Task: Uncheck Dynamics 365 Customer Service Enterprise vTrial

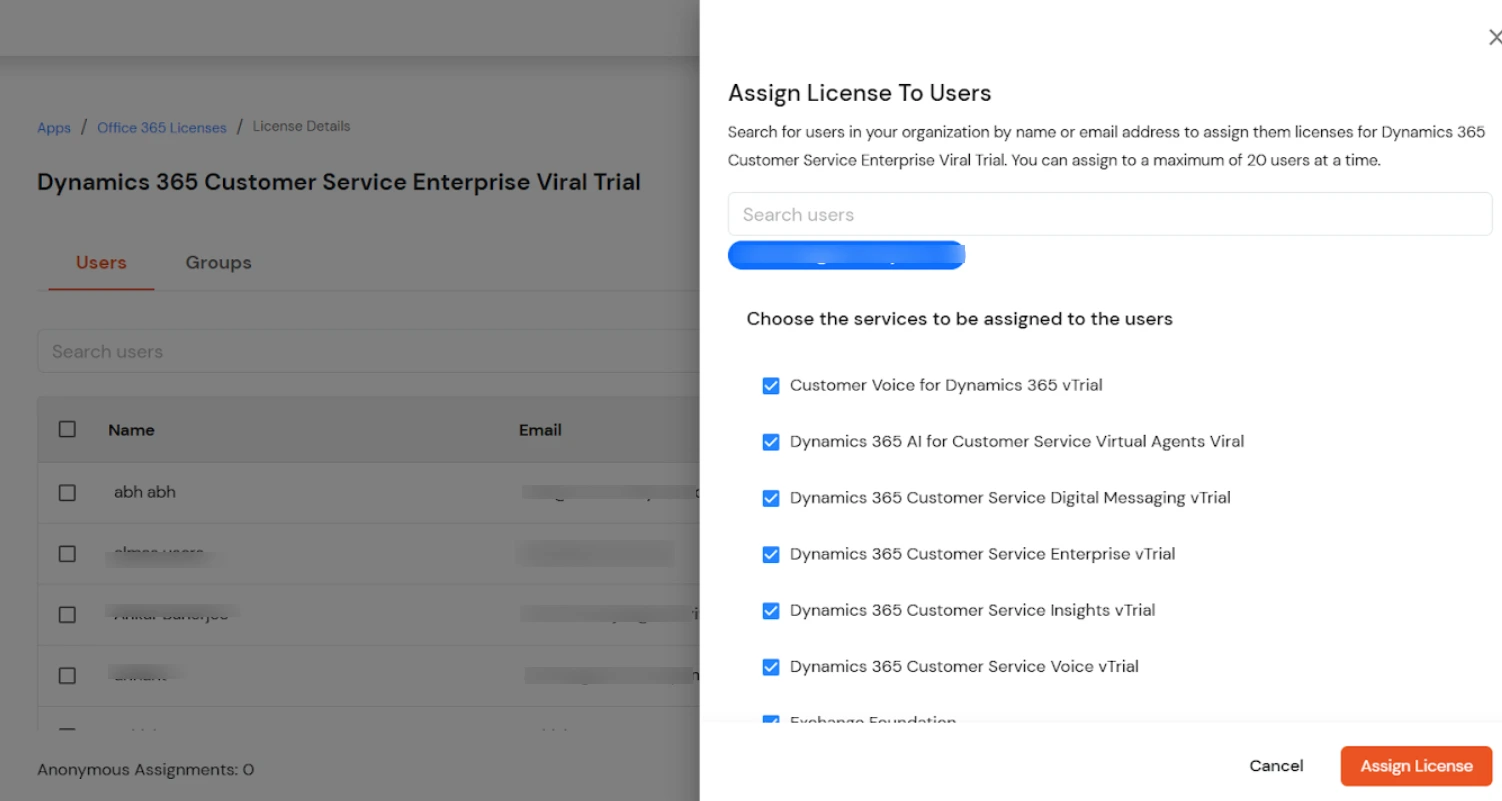Action: pyautogui.click(x=771, y=553)
